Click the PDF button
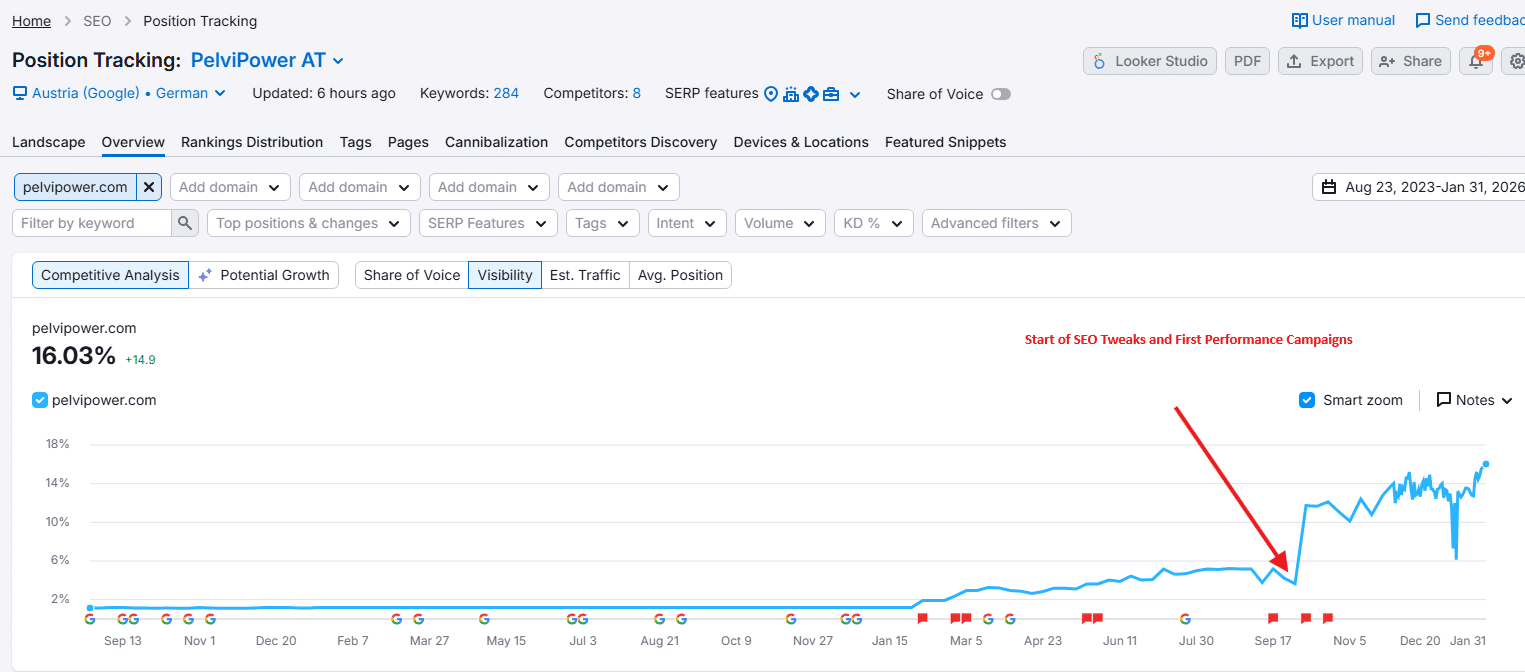This screenshot has width=1525, height=672. click(x=1247, y=61)
